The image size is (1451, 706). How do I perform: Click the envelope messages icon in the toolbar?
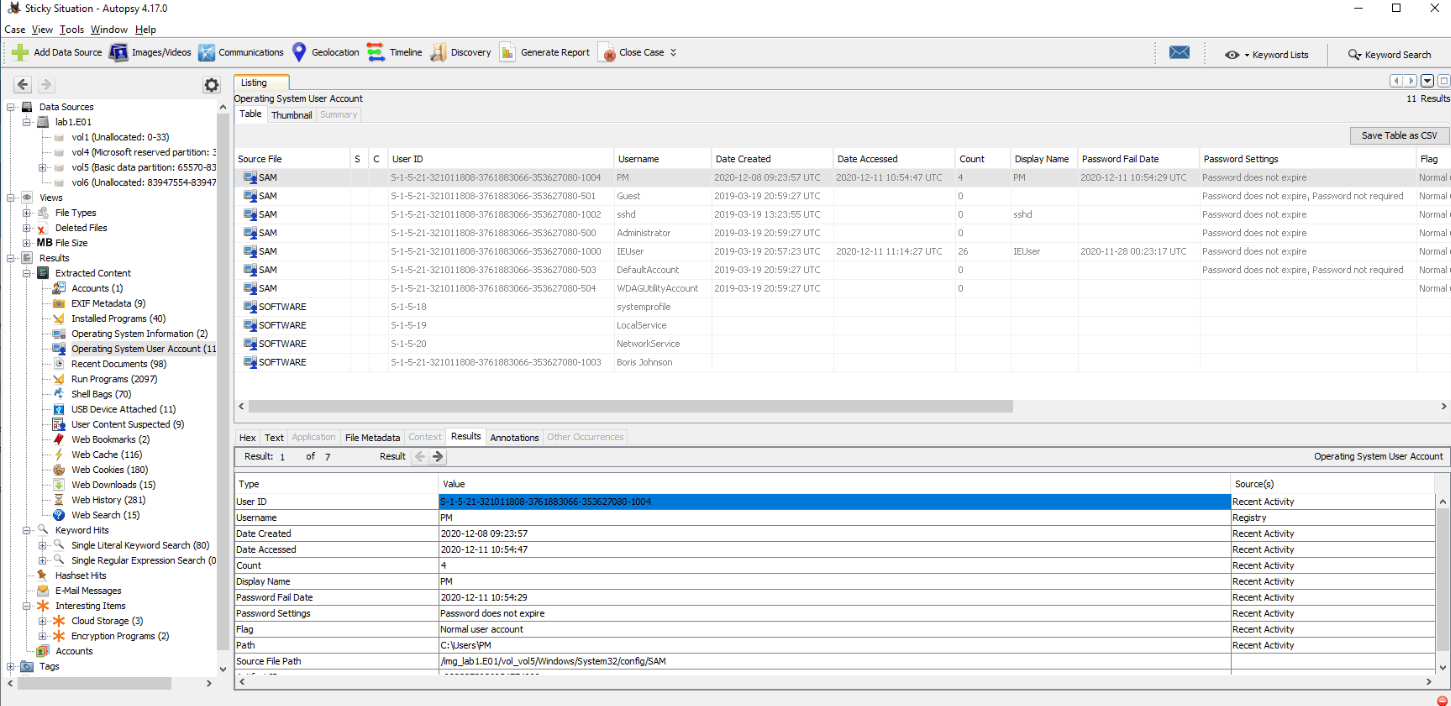click(1179, 53)
